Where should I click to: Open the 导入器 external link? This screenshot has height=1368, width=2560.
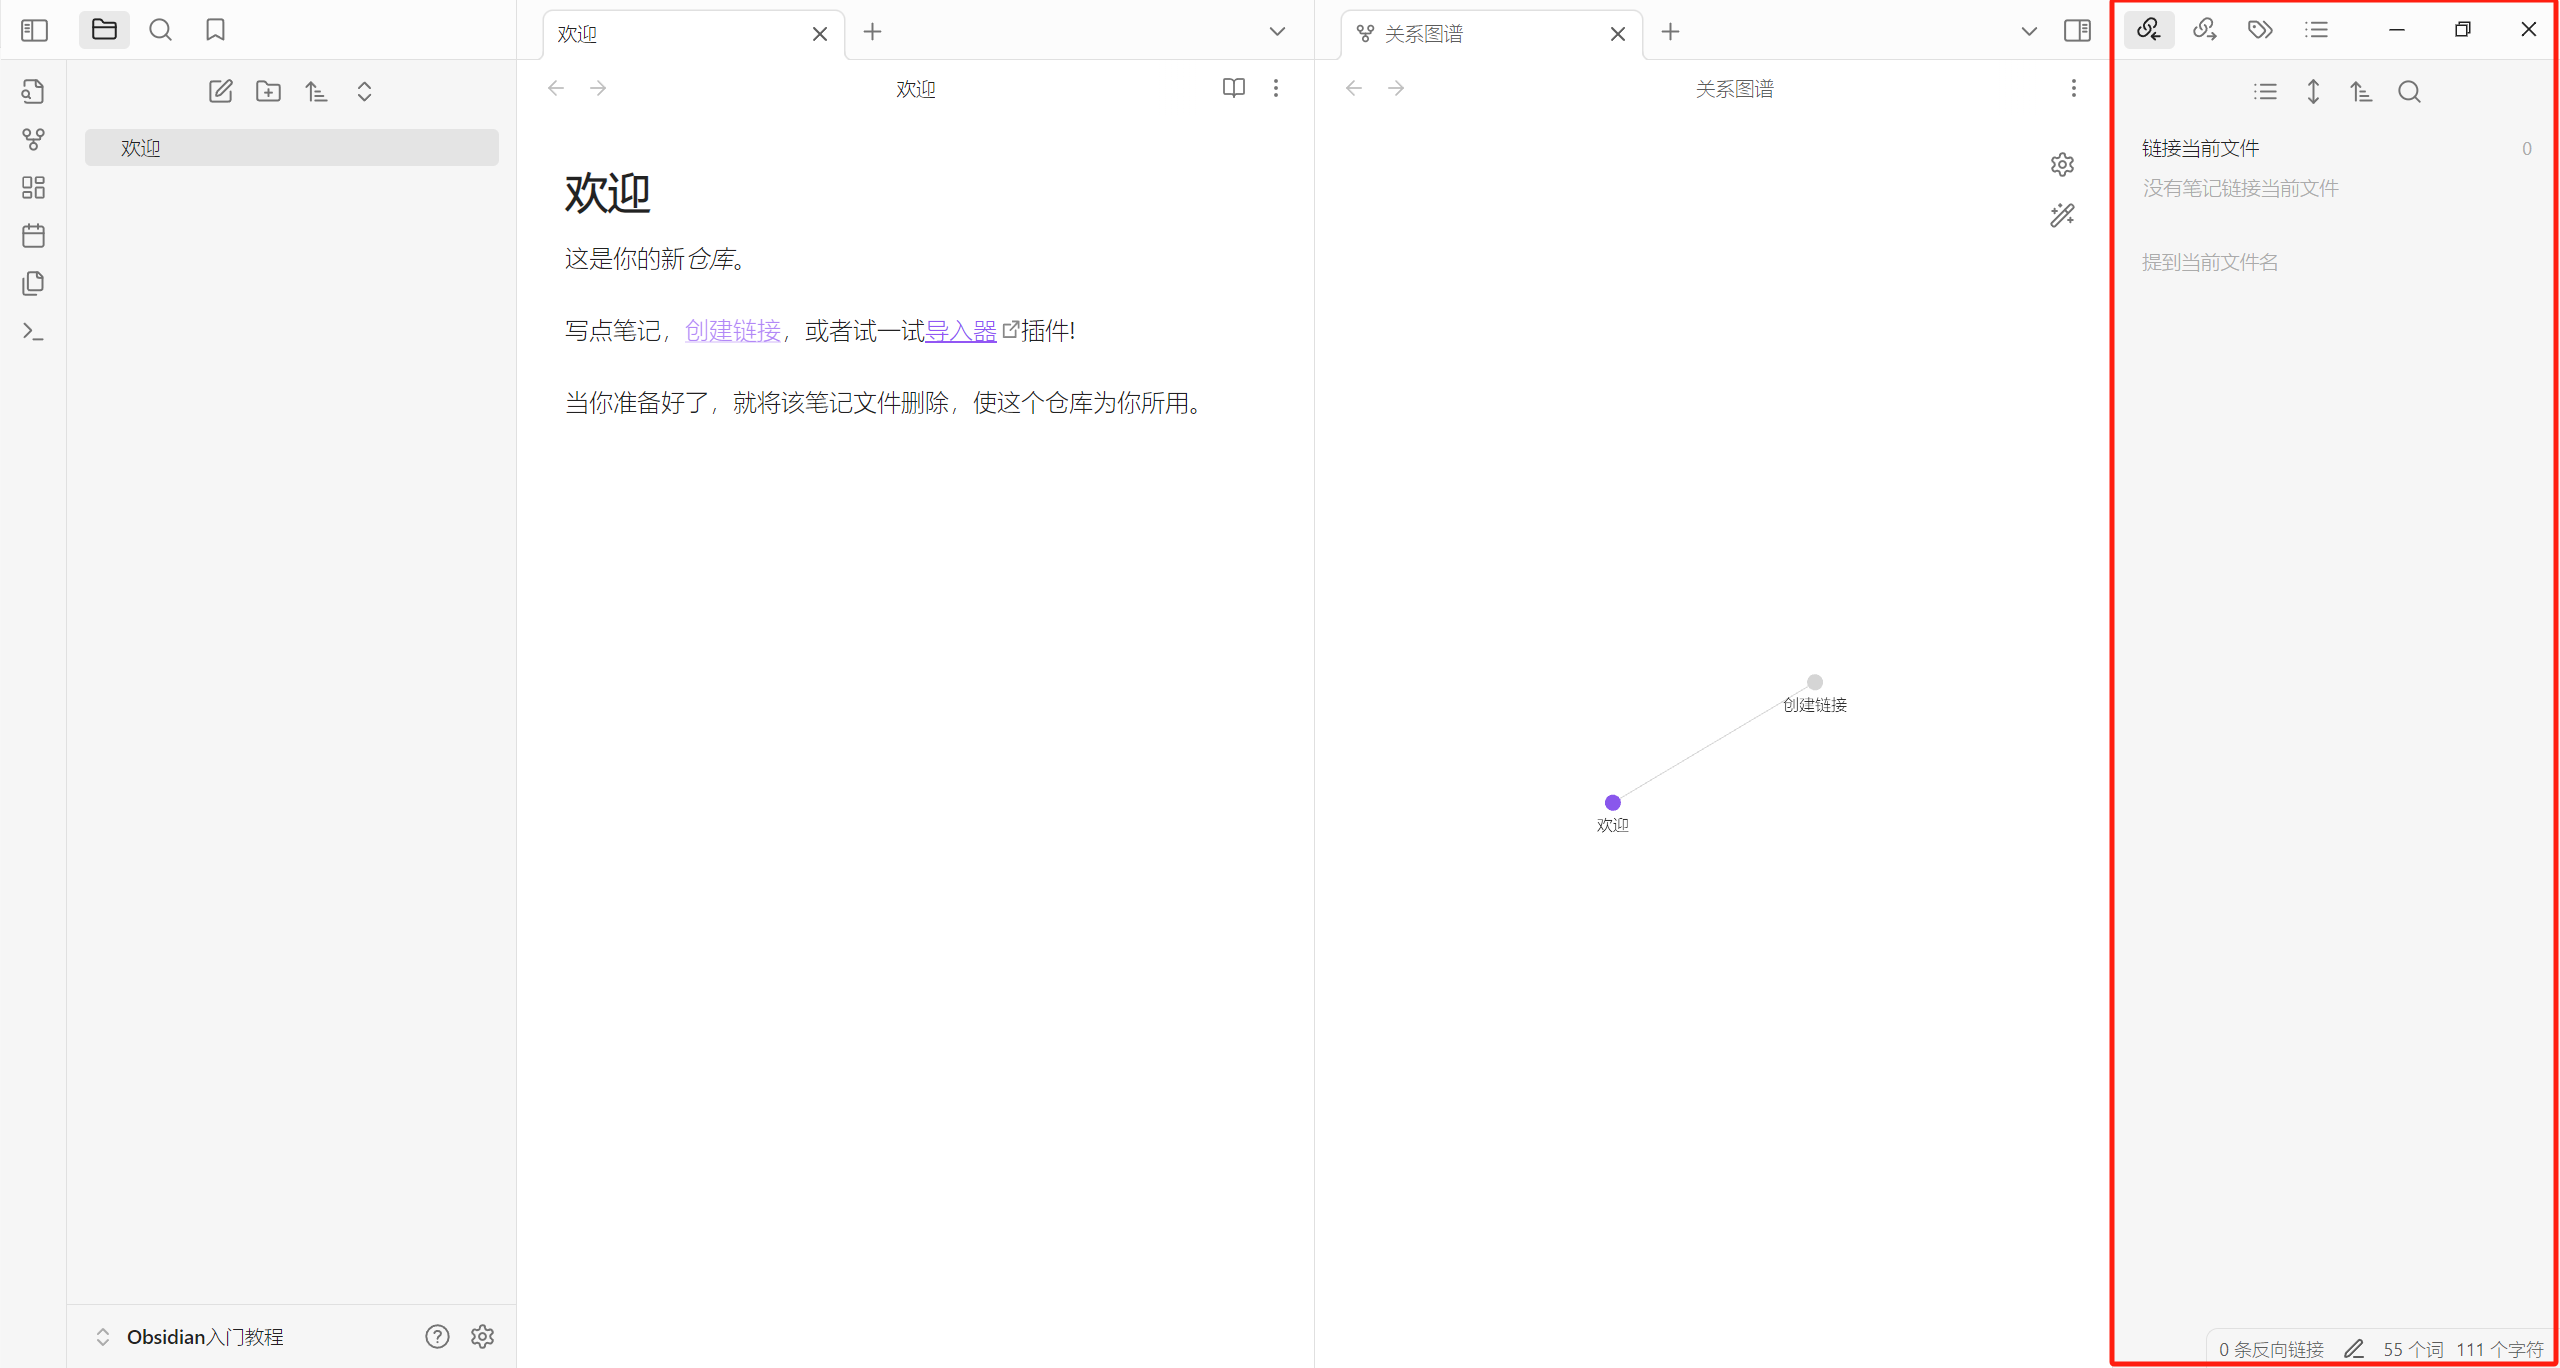point(960,331)
